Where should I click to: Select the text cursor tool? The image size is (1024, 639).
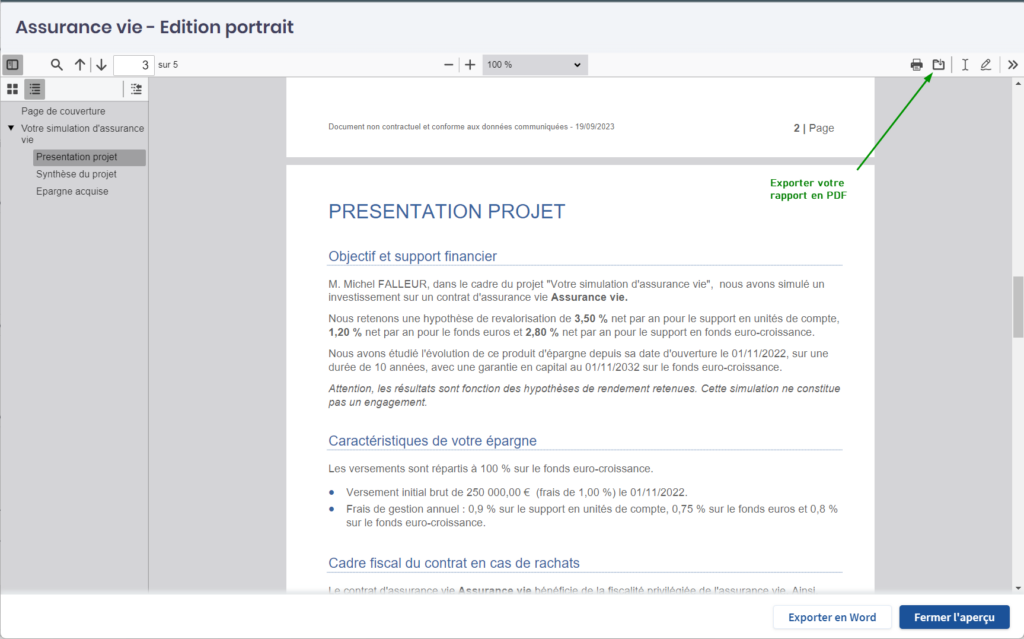click(x=965, y=65)
